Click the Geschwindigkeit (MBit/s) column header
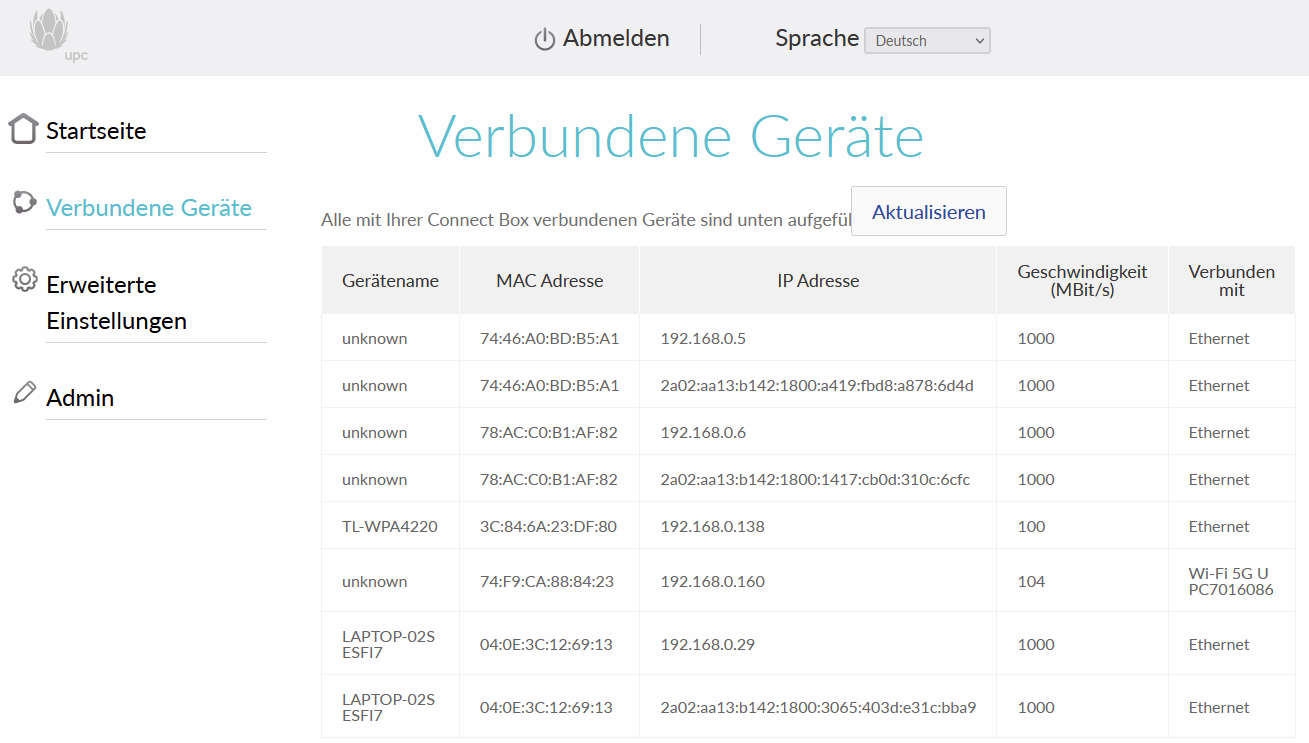 coord(1082,281)
